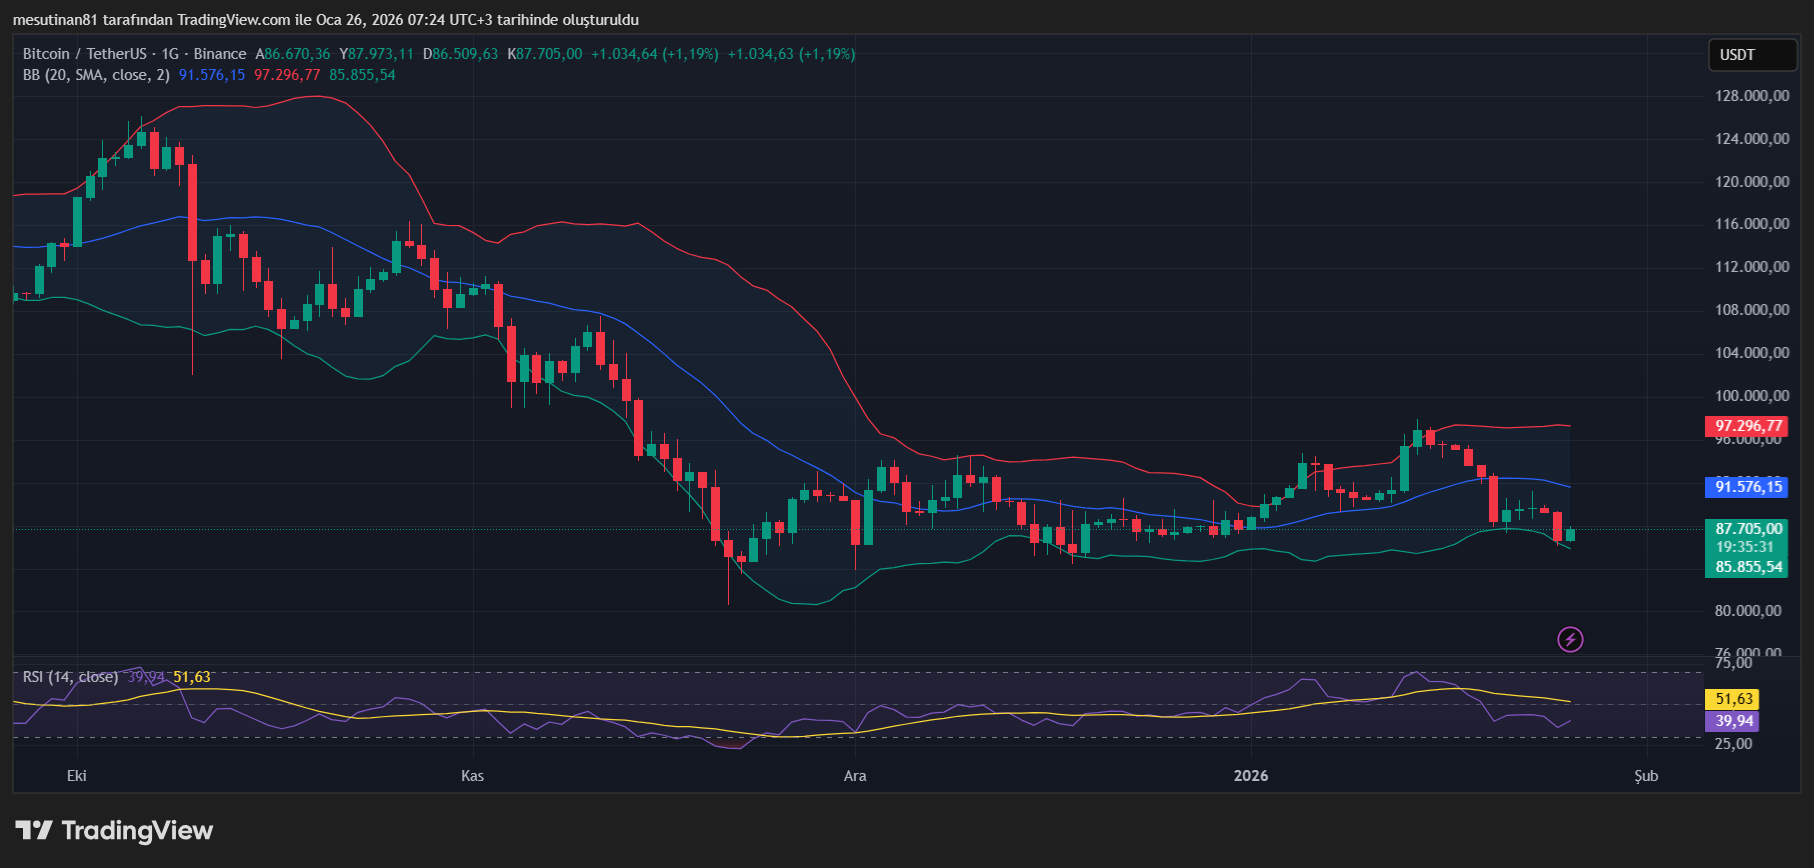This screenshot has height=868, width=1814.
Task: Click the 85.855,54 lower band price label
Action: [x=1749, y=567]
